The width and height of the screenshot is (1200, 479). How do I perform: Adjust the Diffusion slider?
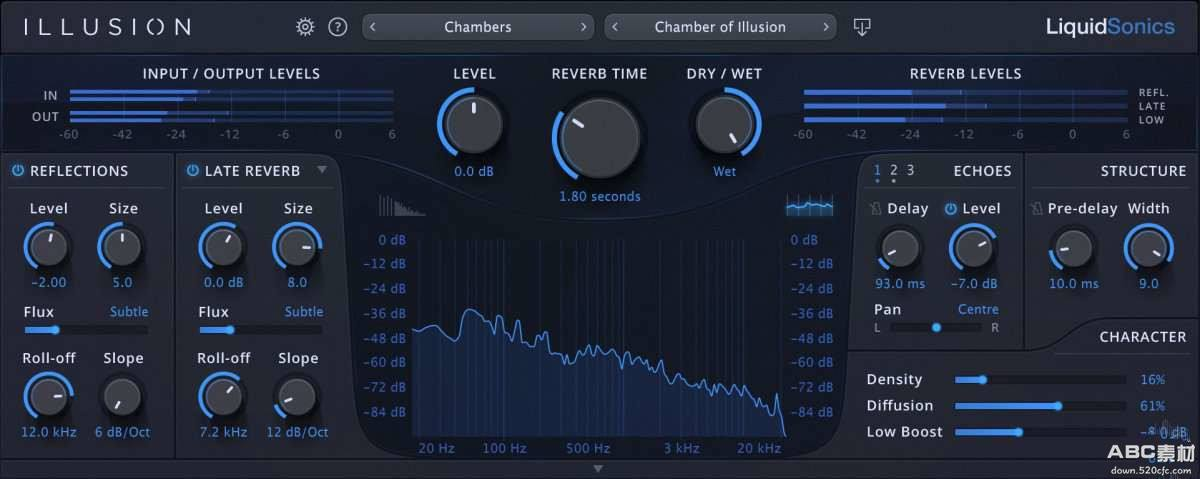1040,406
